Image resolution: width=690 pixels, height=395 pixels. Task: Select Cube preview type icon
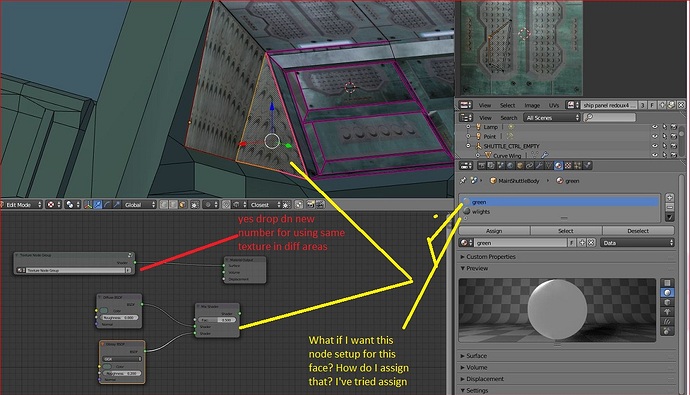click(667, 302)
